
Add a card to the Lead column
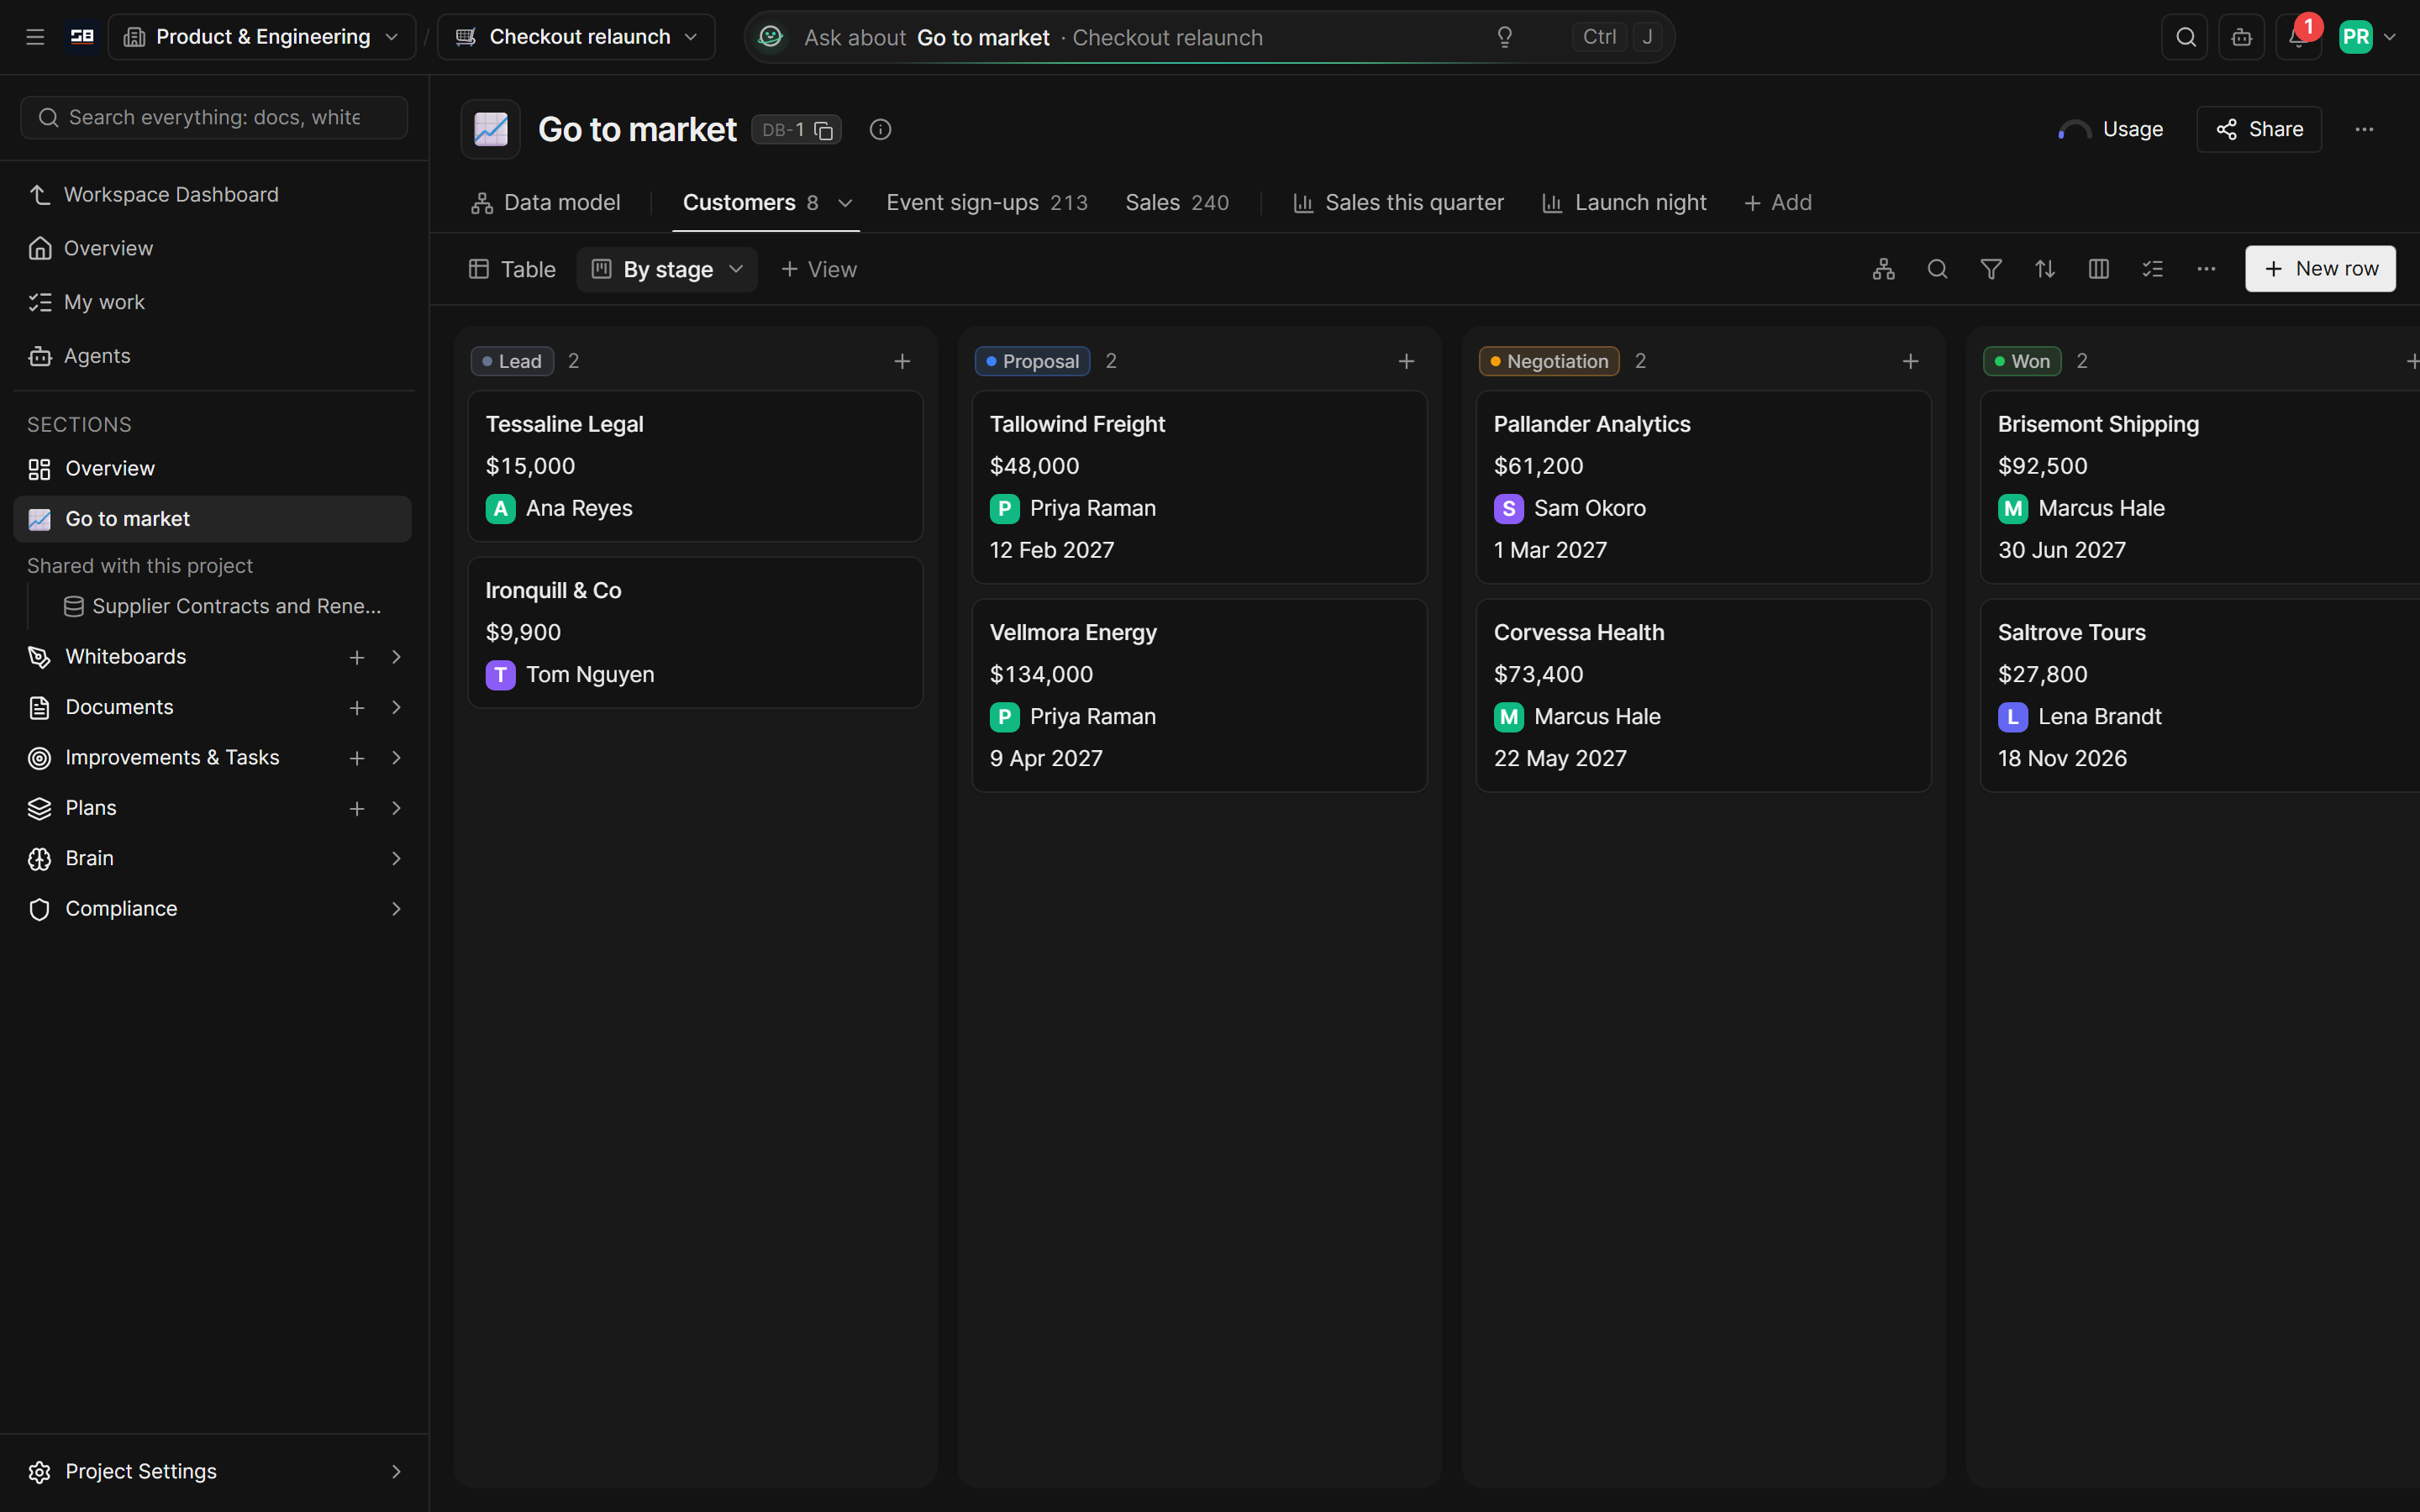pyautogui.click(x=902, y=361)
